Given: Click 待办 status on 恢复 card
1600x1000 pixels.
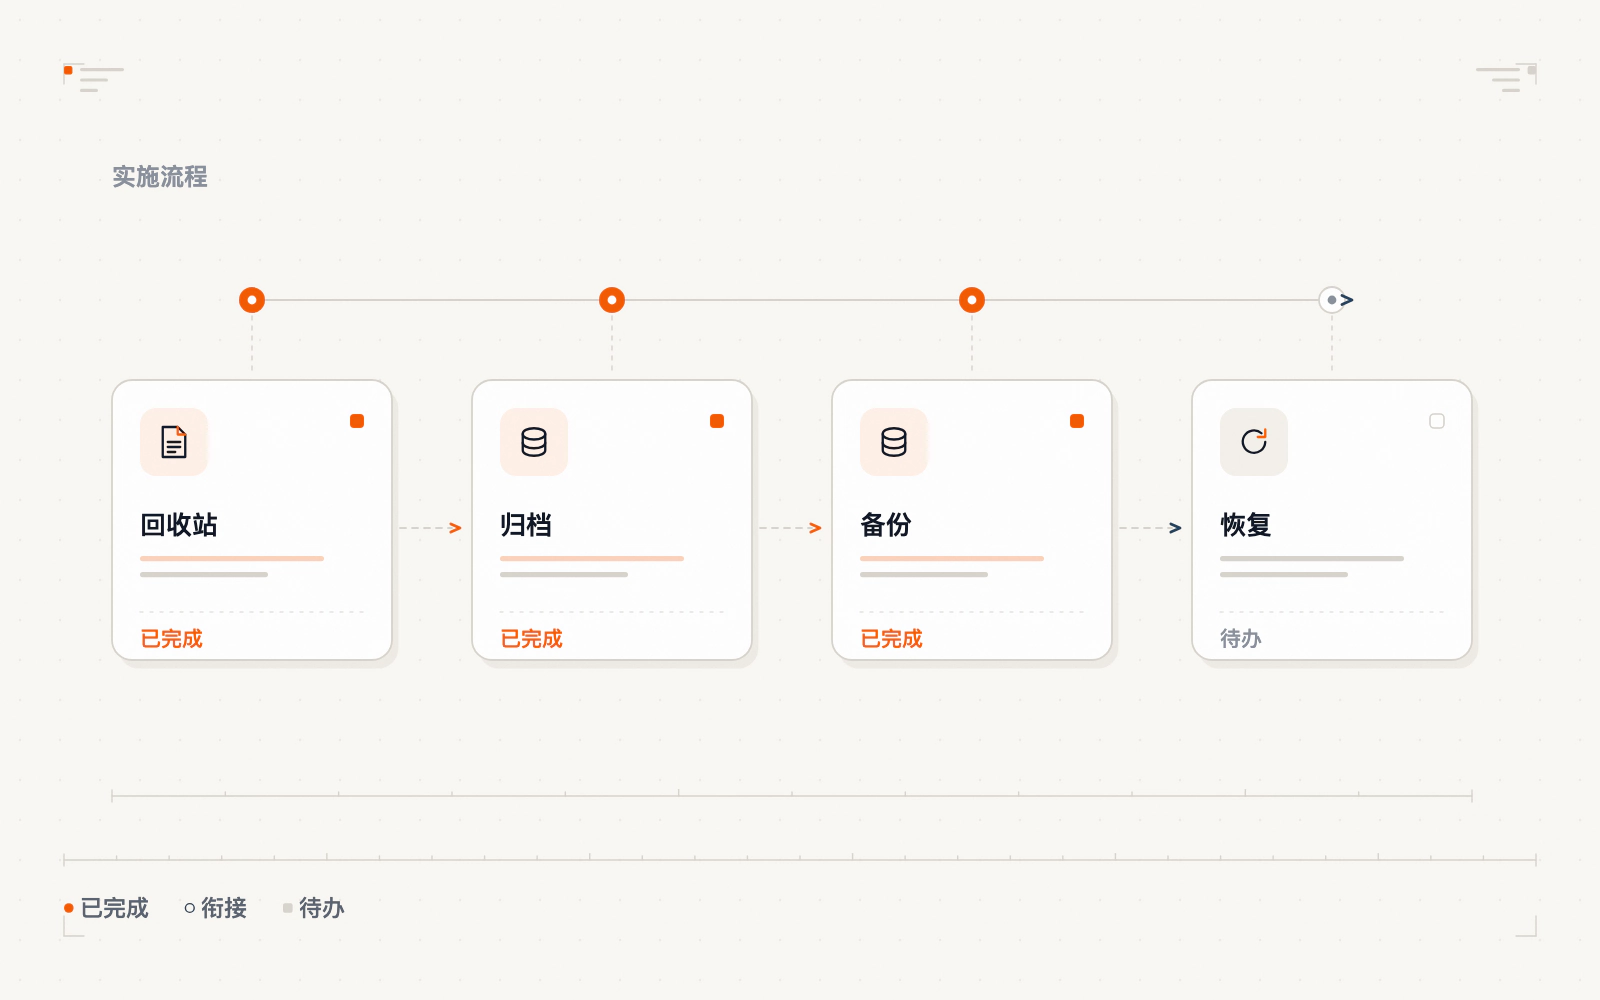Looking at the screenshot, I should (1241, 639).
